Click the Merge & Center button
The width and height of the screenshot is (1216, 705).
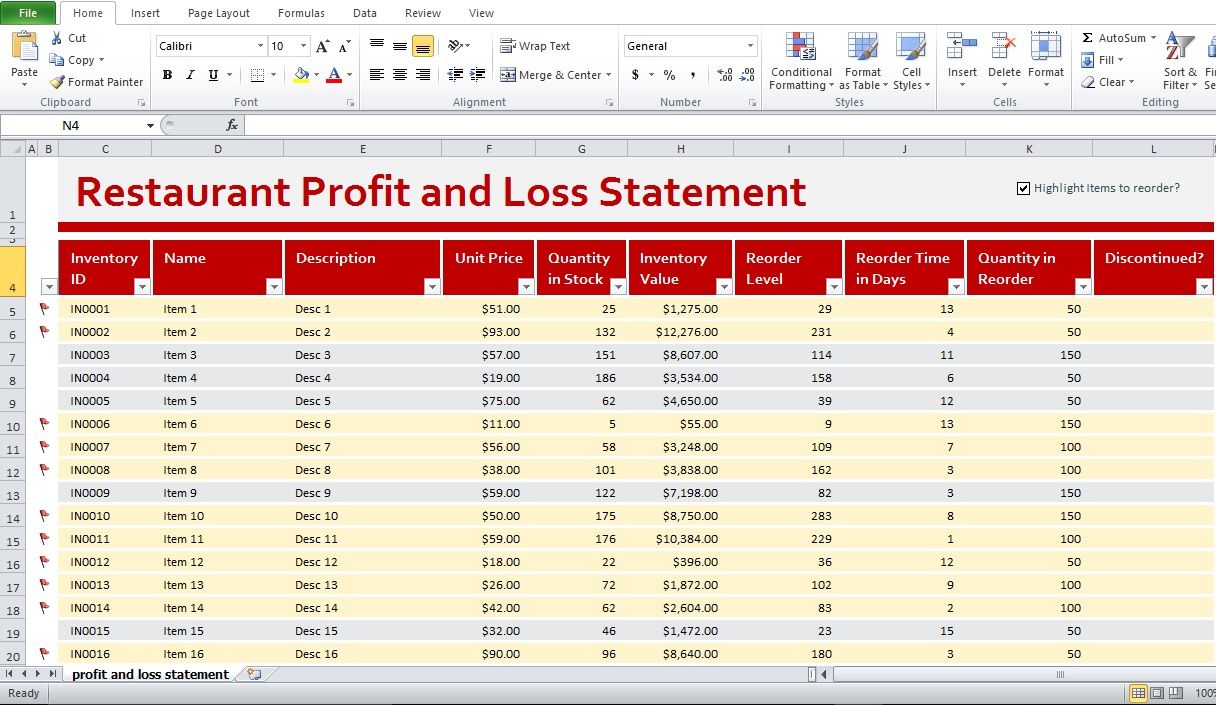click(x=550, y=75)
